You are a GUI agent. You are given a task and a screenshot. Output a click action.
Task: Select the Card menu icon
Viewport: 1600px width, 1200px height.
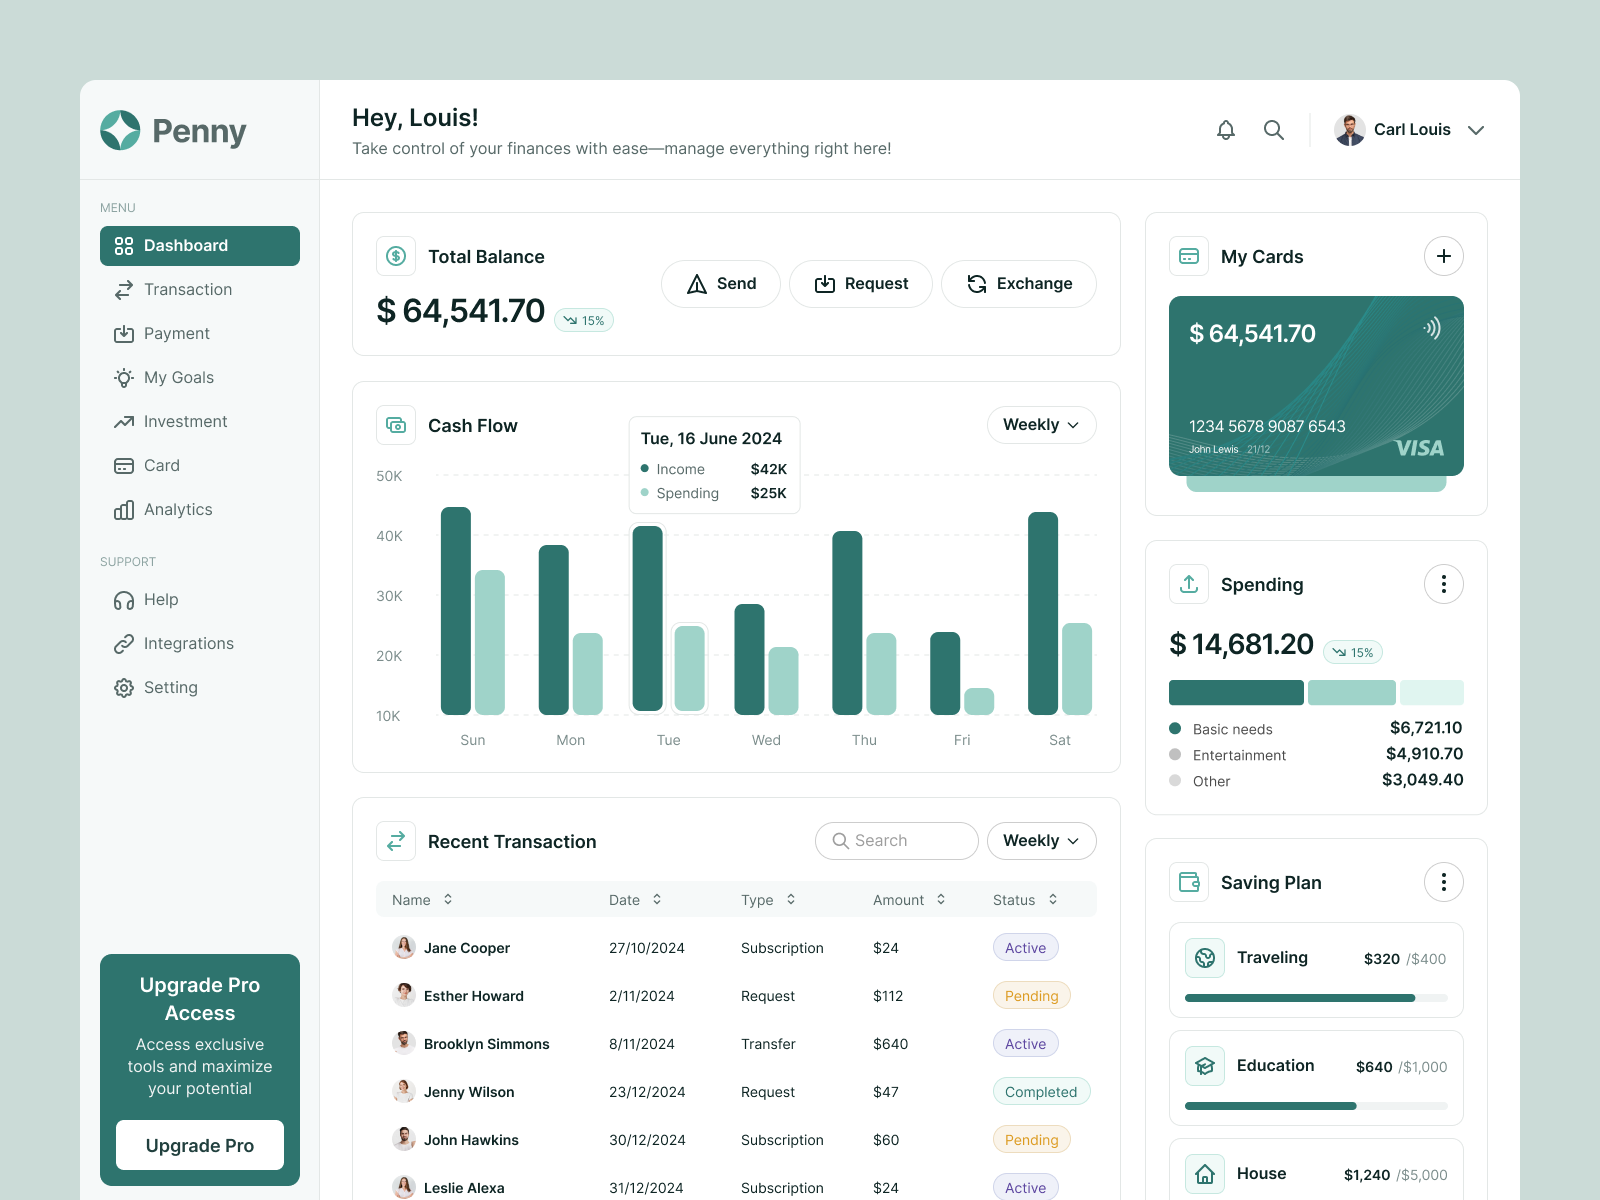(x=123, y=465)
